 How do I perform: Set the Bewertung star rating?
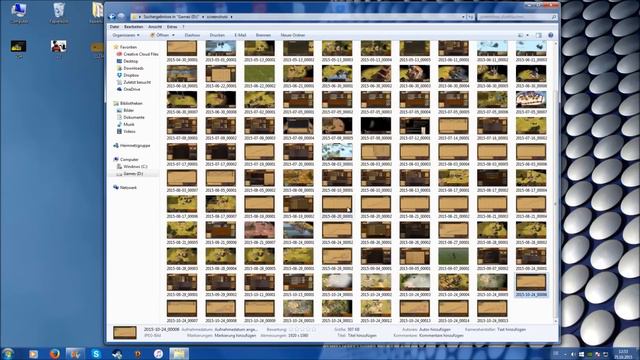click(302, 329)
